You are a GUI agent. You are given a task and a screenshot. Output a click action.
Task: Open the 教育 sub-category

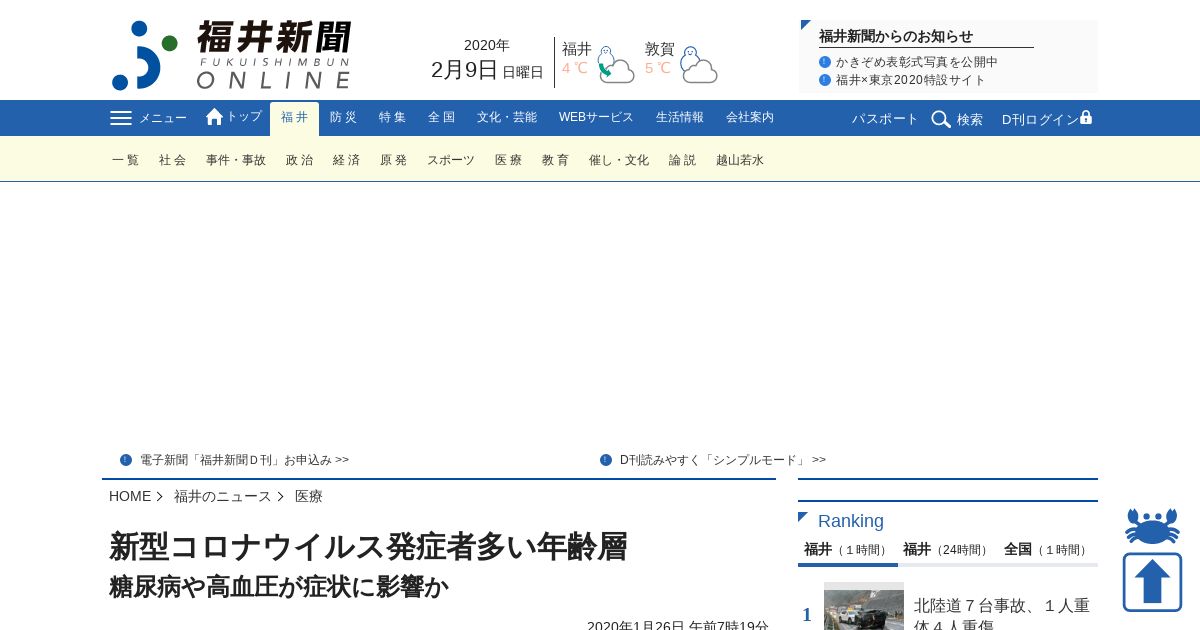555,160
